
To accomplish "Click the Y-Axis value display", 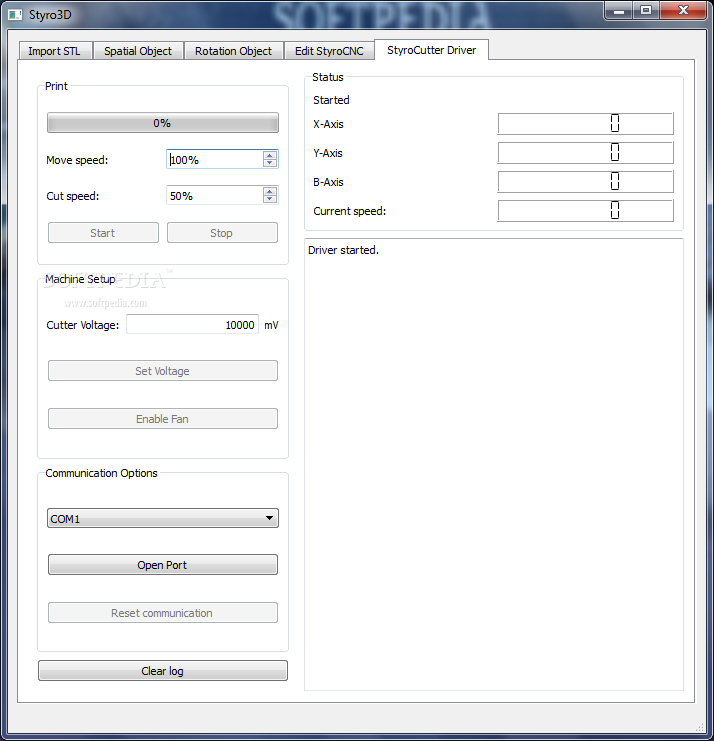I will [585, 153].
